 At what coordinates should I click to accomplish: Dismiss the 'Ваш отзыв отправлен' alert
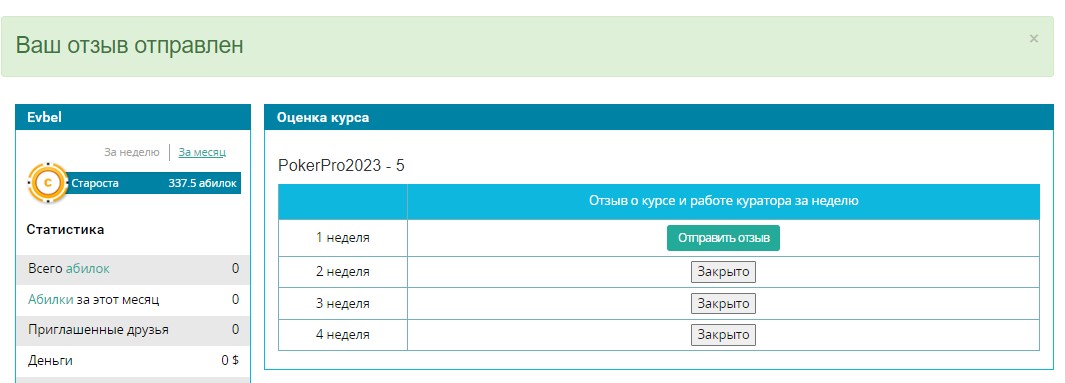tap(1033, 39)
